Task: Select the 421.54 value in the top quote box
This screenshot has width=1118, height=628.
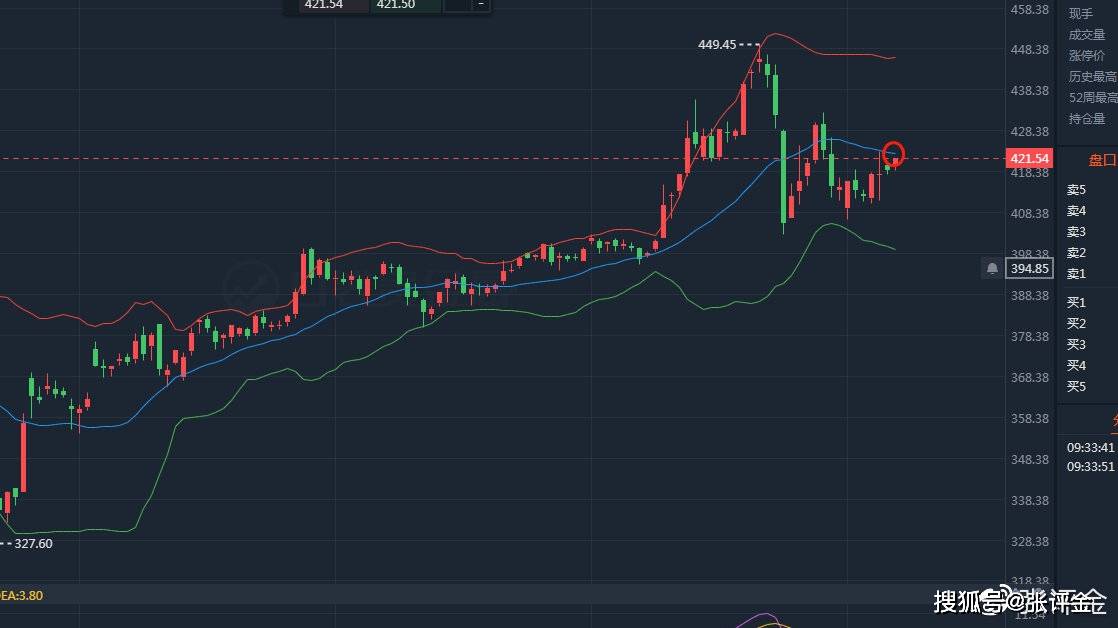Action: [324, 4]
